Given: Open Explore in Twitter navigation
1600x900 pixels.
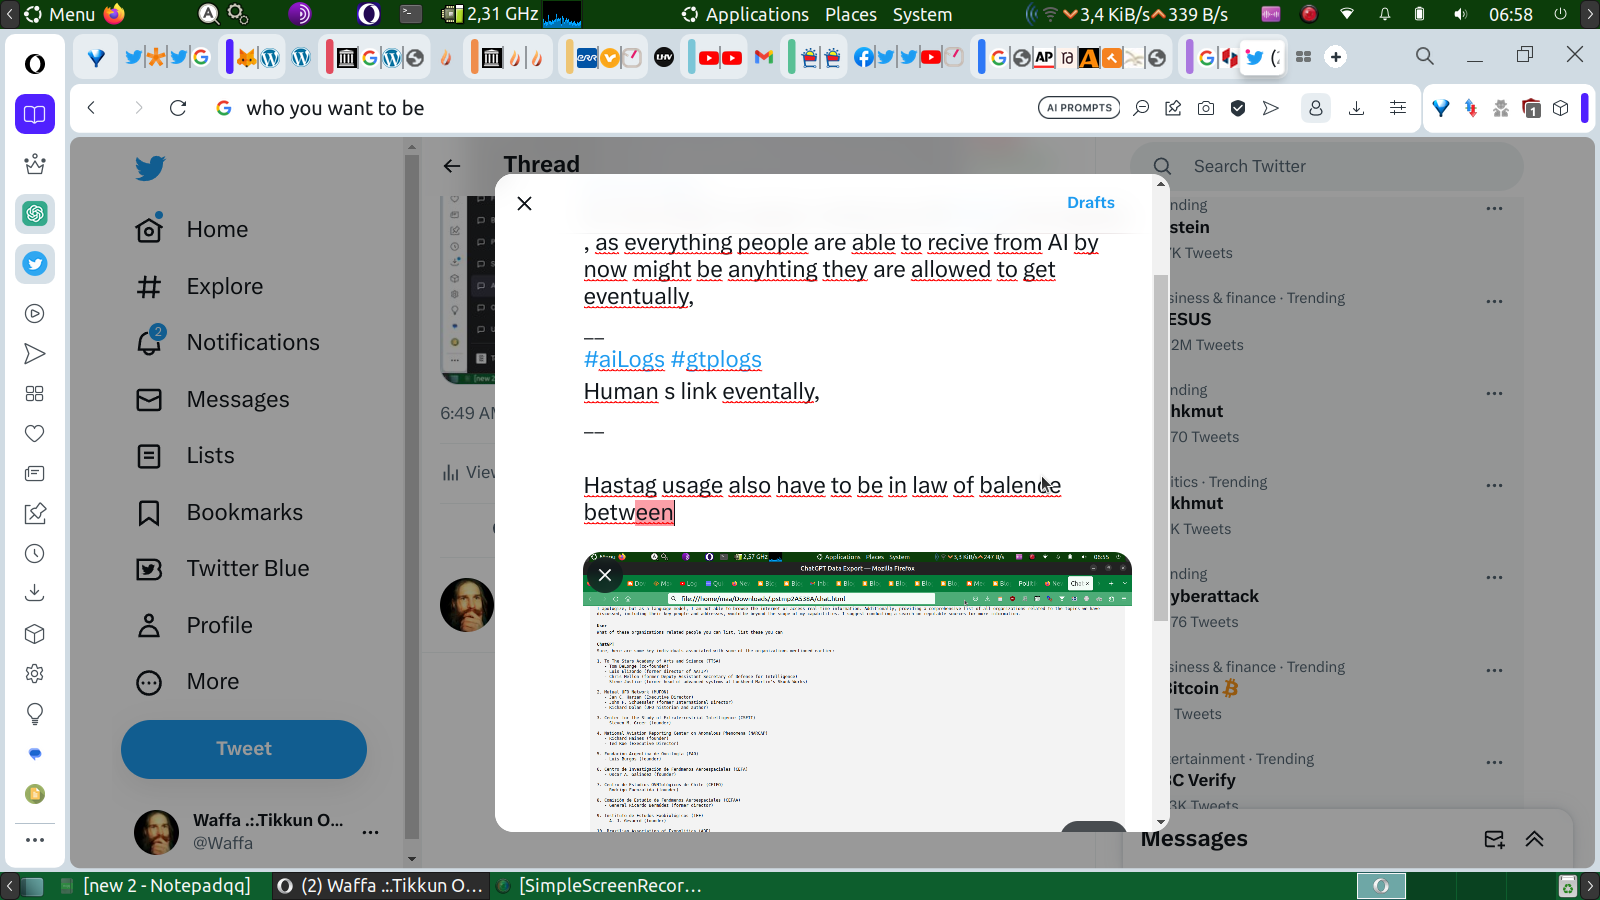Looking at the screenshot, I should 199,287.
